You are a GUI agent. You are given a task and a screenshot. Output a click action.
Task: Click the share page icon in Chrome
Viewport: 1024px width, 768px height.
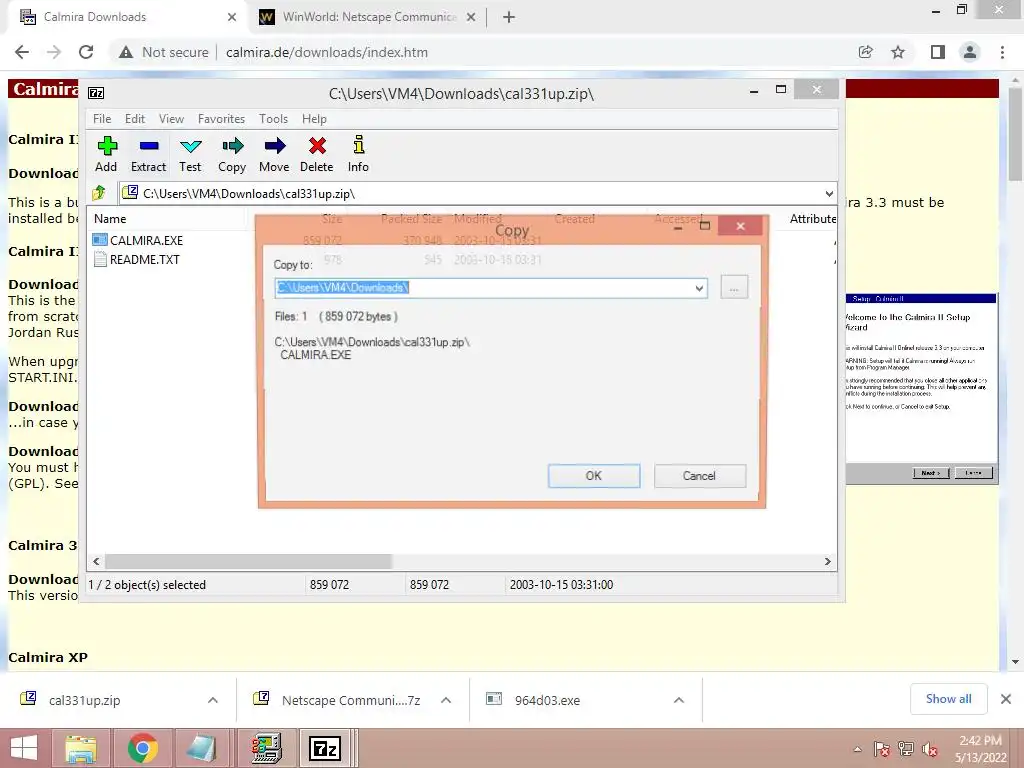tap(866, 52)
